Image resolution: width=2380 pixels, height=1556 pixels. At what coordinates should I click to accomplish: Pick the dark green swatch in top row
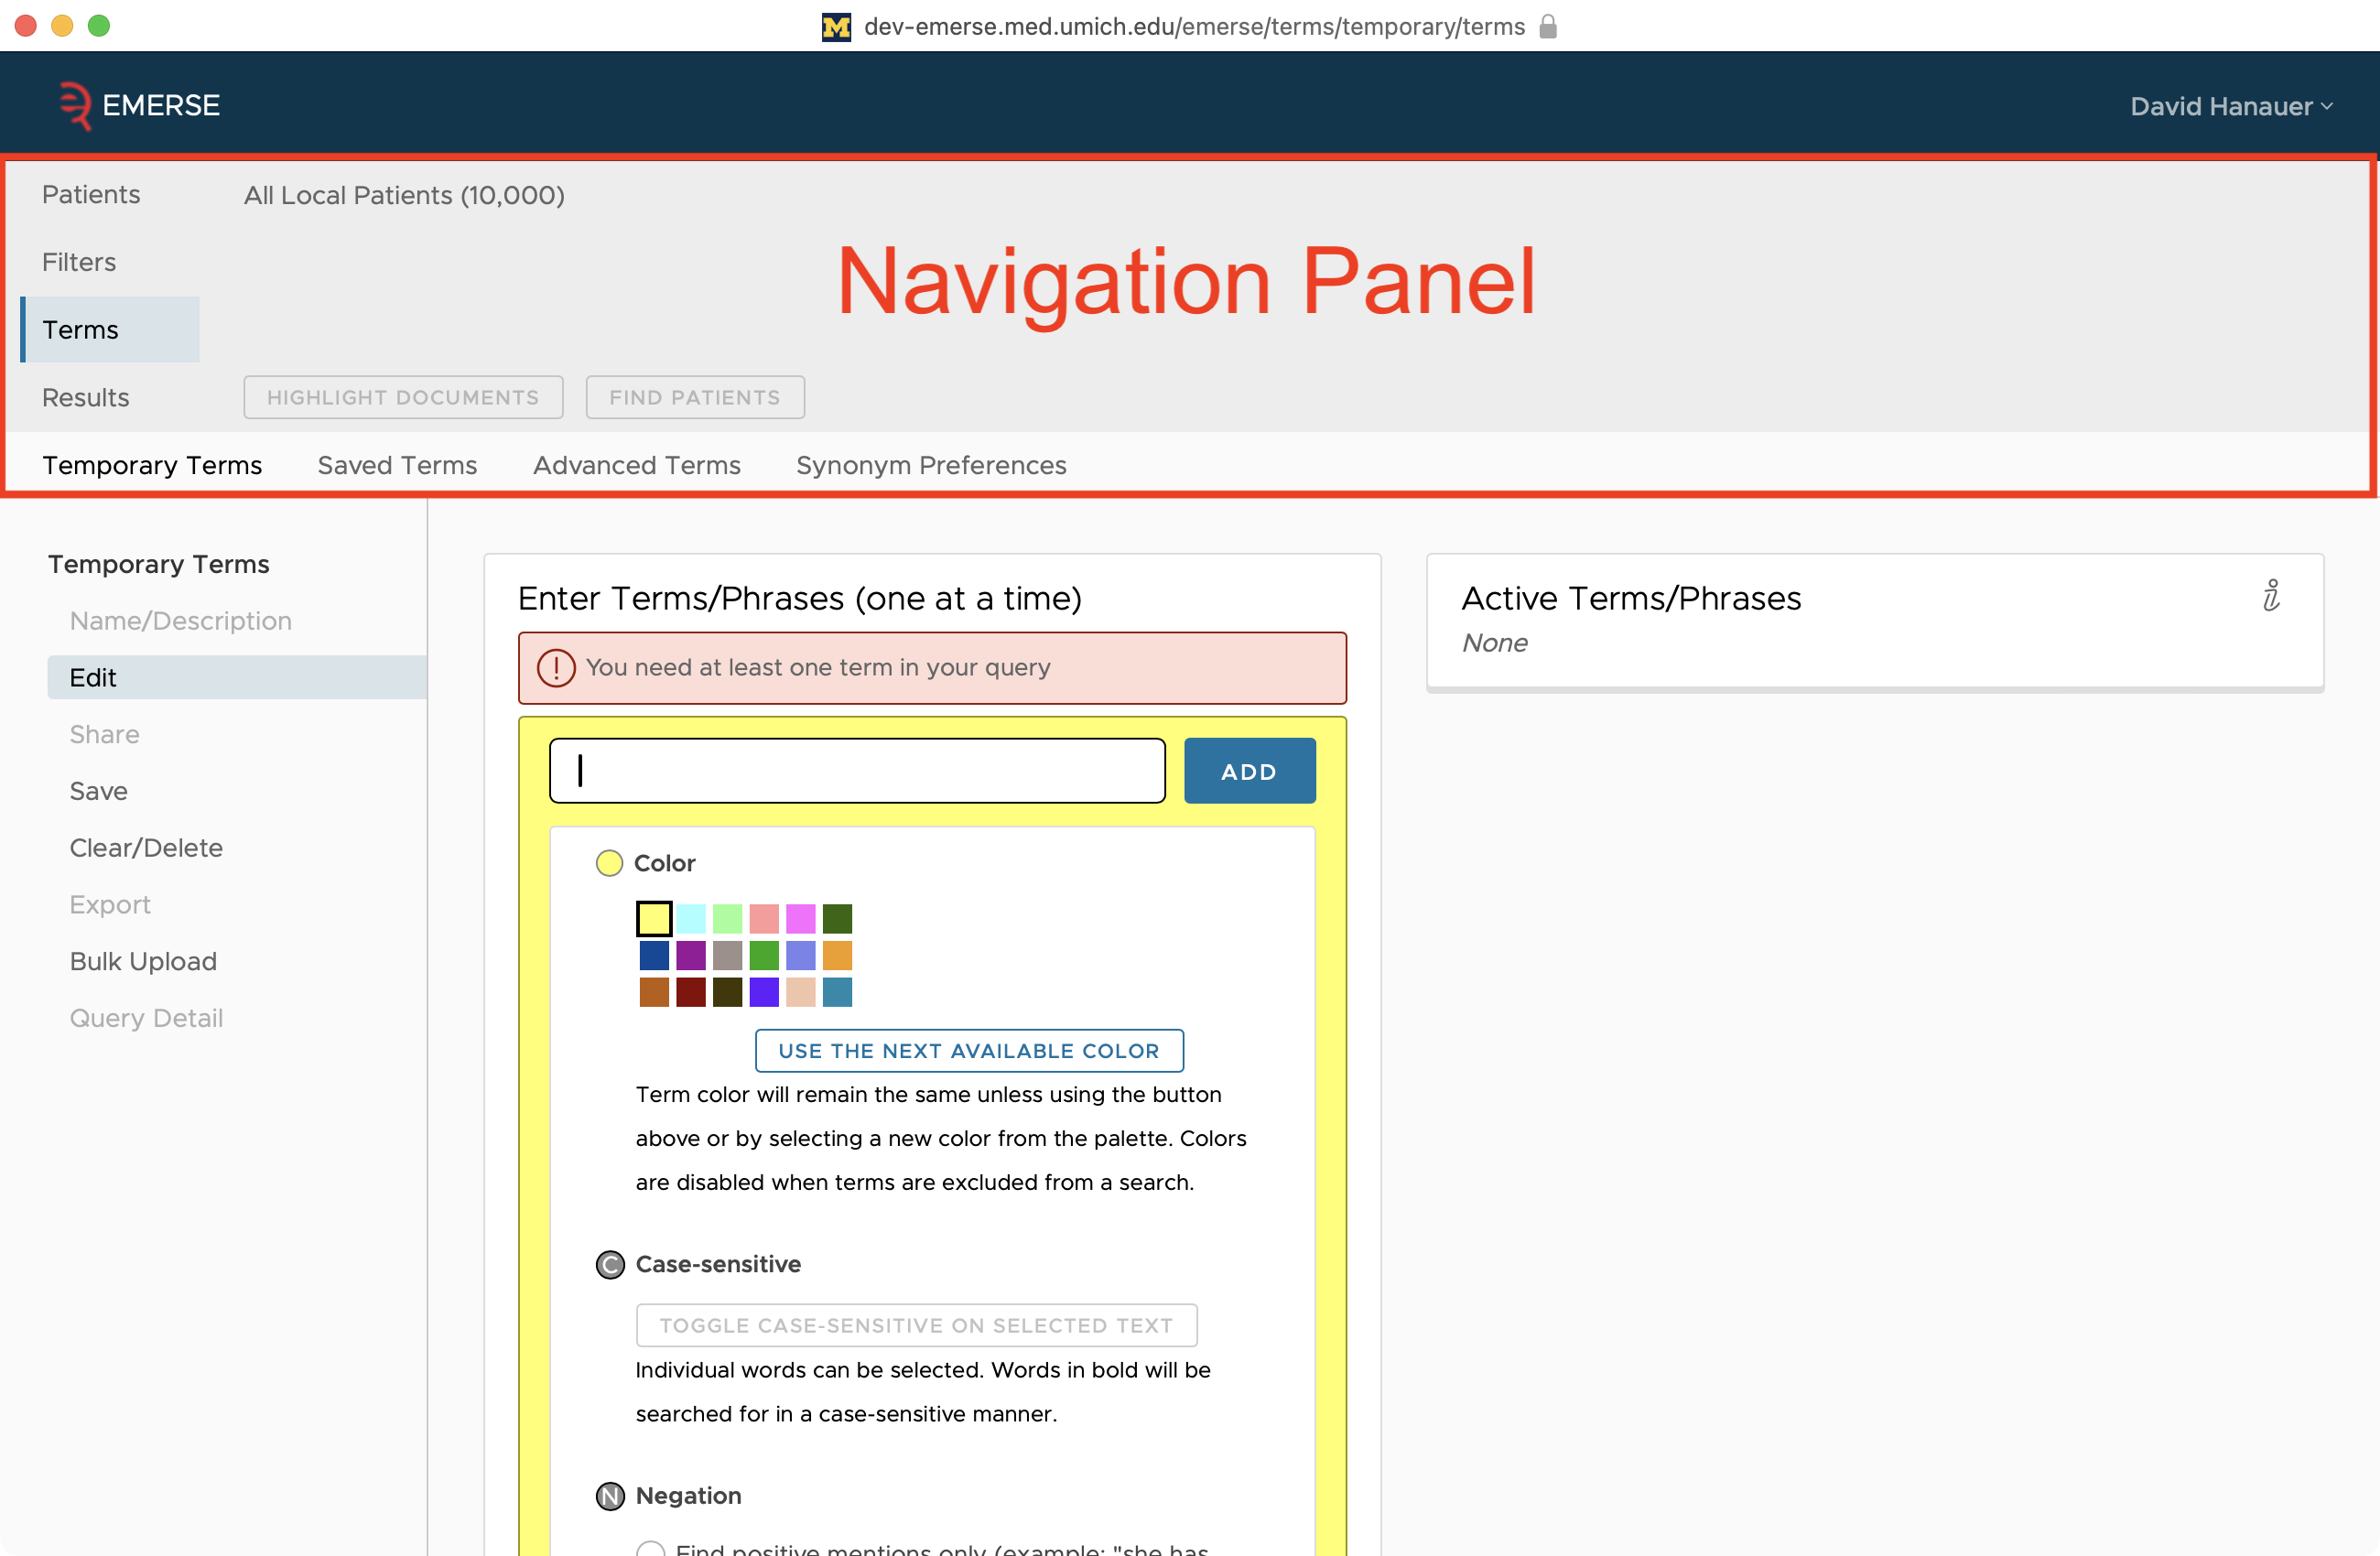pos(837,918)
